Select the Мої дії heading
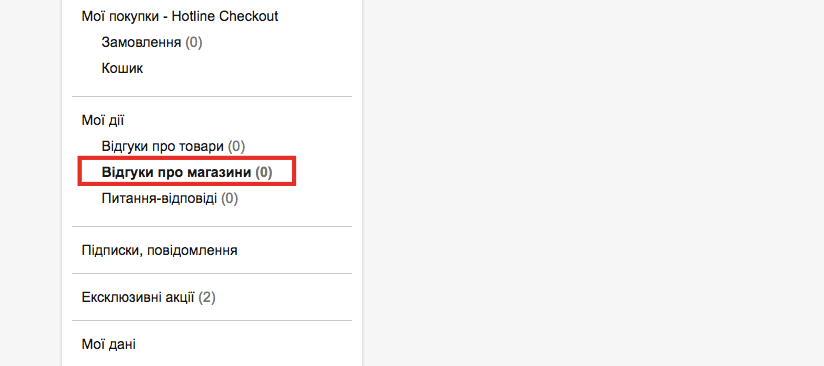824x366 pixels. (103, 120)
